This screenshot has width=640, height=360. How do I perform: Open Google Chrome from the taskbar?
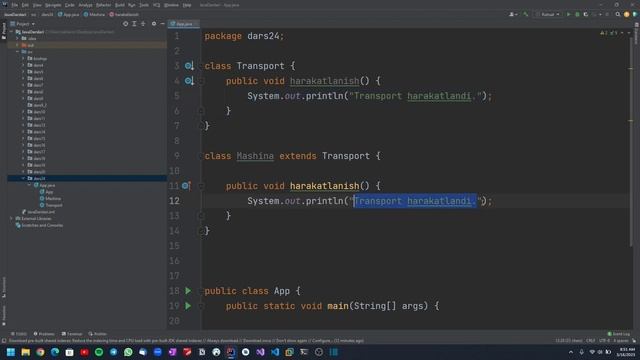click(x=40, y=352)
